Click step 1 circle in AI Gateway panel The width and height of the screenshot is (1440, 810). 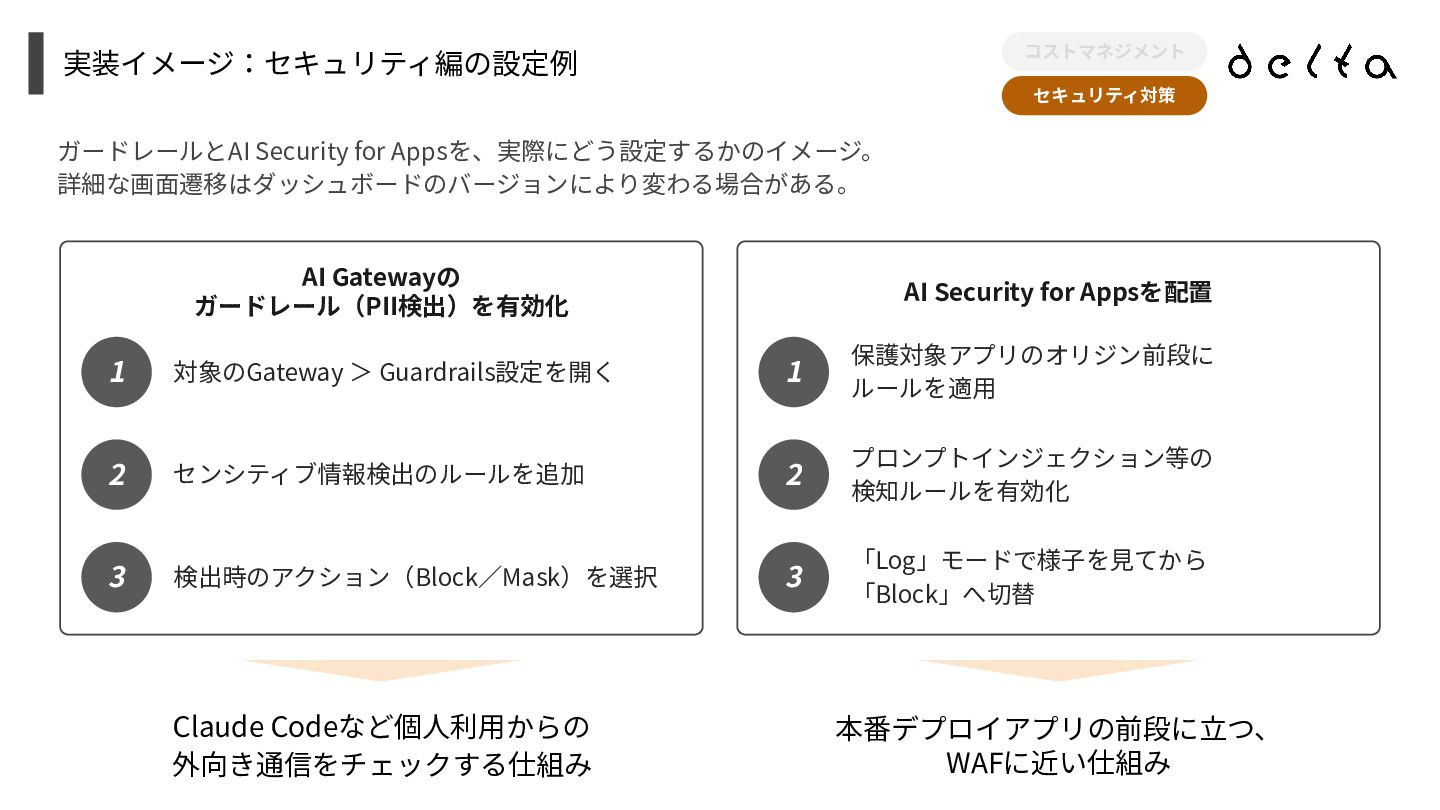(117, 372)
